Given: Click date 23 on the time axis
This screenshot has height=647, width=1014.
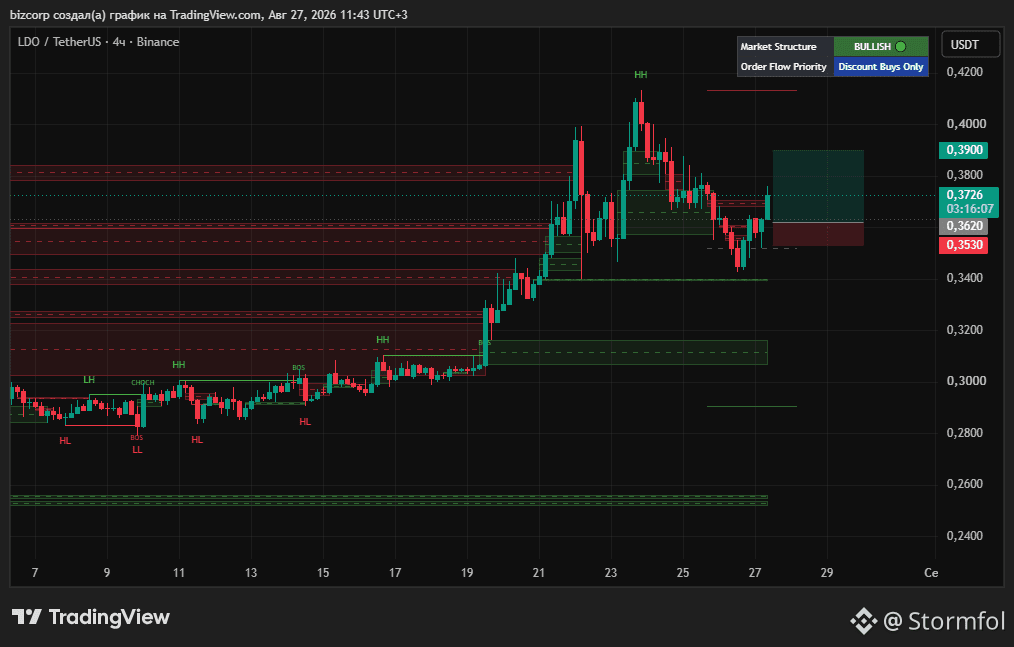Looking at the screenshot, I should click(611, 573).
